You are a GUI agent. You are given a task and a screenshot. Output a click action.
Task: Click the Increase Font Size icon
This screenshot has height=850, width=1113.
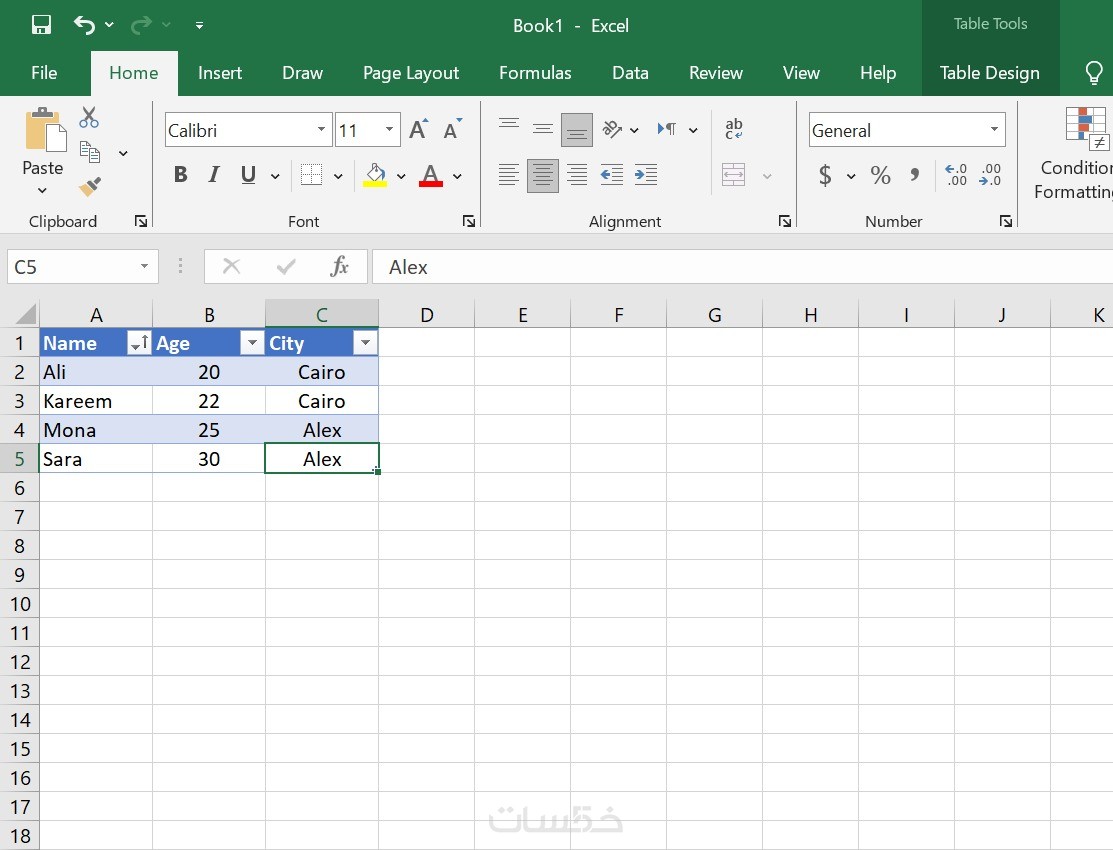pyautogui.click(x=419, y=129)
